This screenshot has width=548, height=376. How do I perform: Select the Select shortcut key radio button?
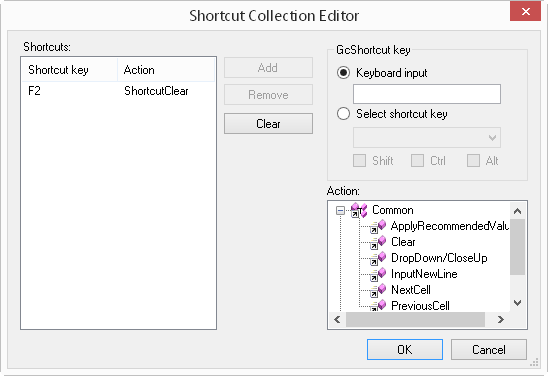click(x=343, y=114)
